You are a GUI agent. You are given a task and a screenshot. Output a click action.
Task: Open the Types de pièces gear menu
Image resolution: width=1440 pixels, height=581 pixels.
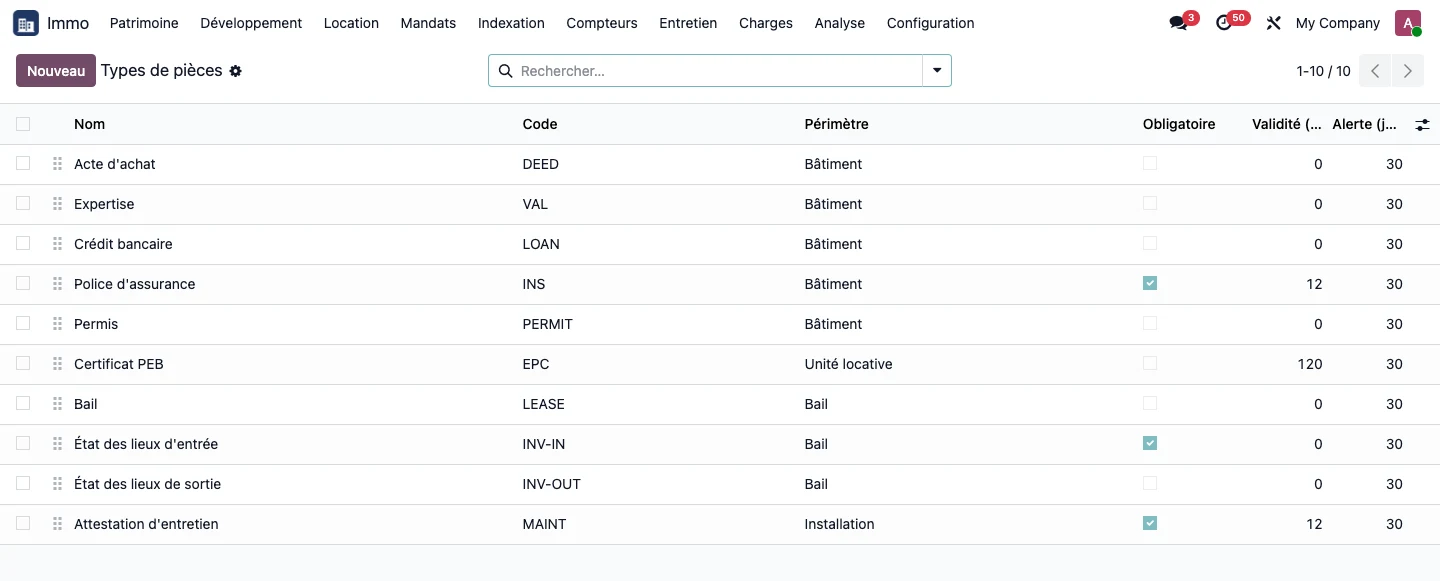point(236,71)
